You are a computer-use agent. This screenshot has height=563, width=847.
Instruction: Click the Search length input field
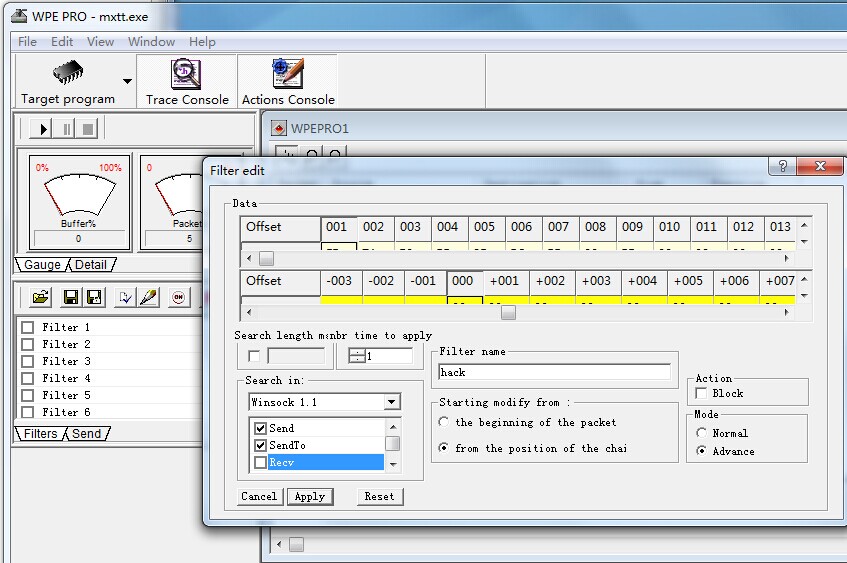point(296,356)
